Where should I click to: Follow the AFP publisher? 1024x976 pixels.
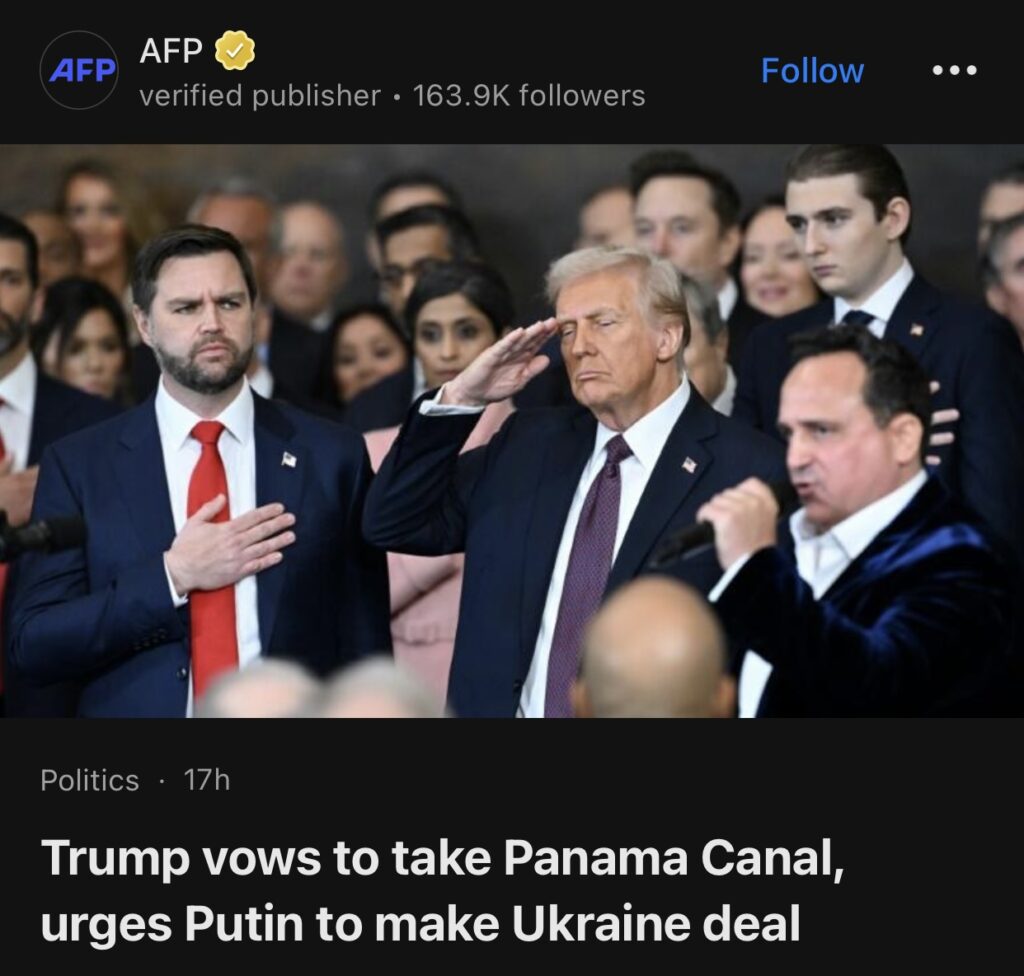pyautogui.click(x=812, y=71)
